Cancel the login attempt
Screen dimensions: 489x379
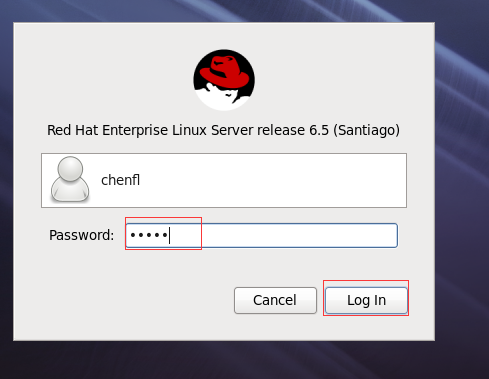[275, 300]
